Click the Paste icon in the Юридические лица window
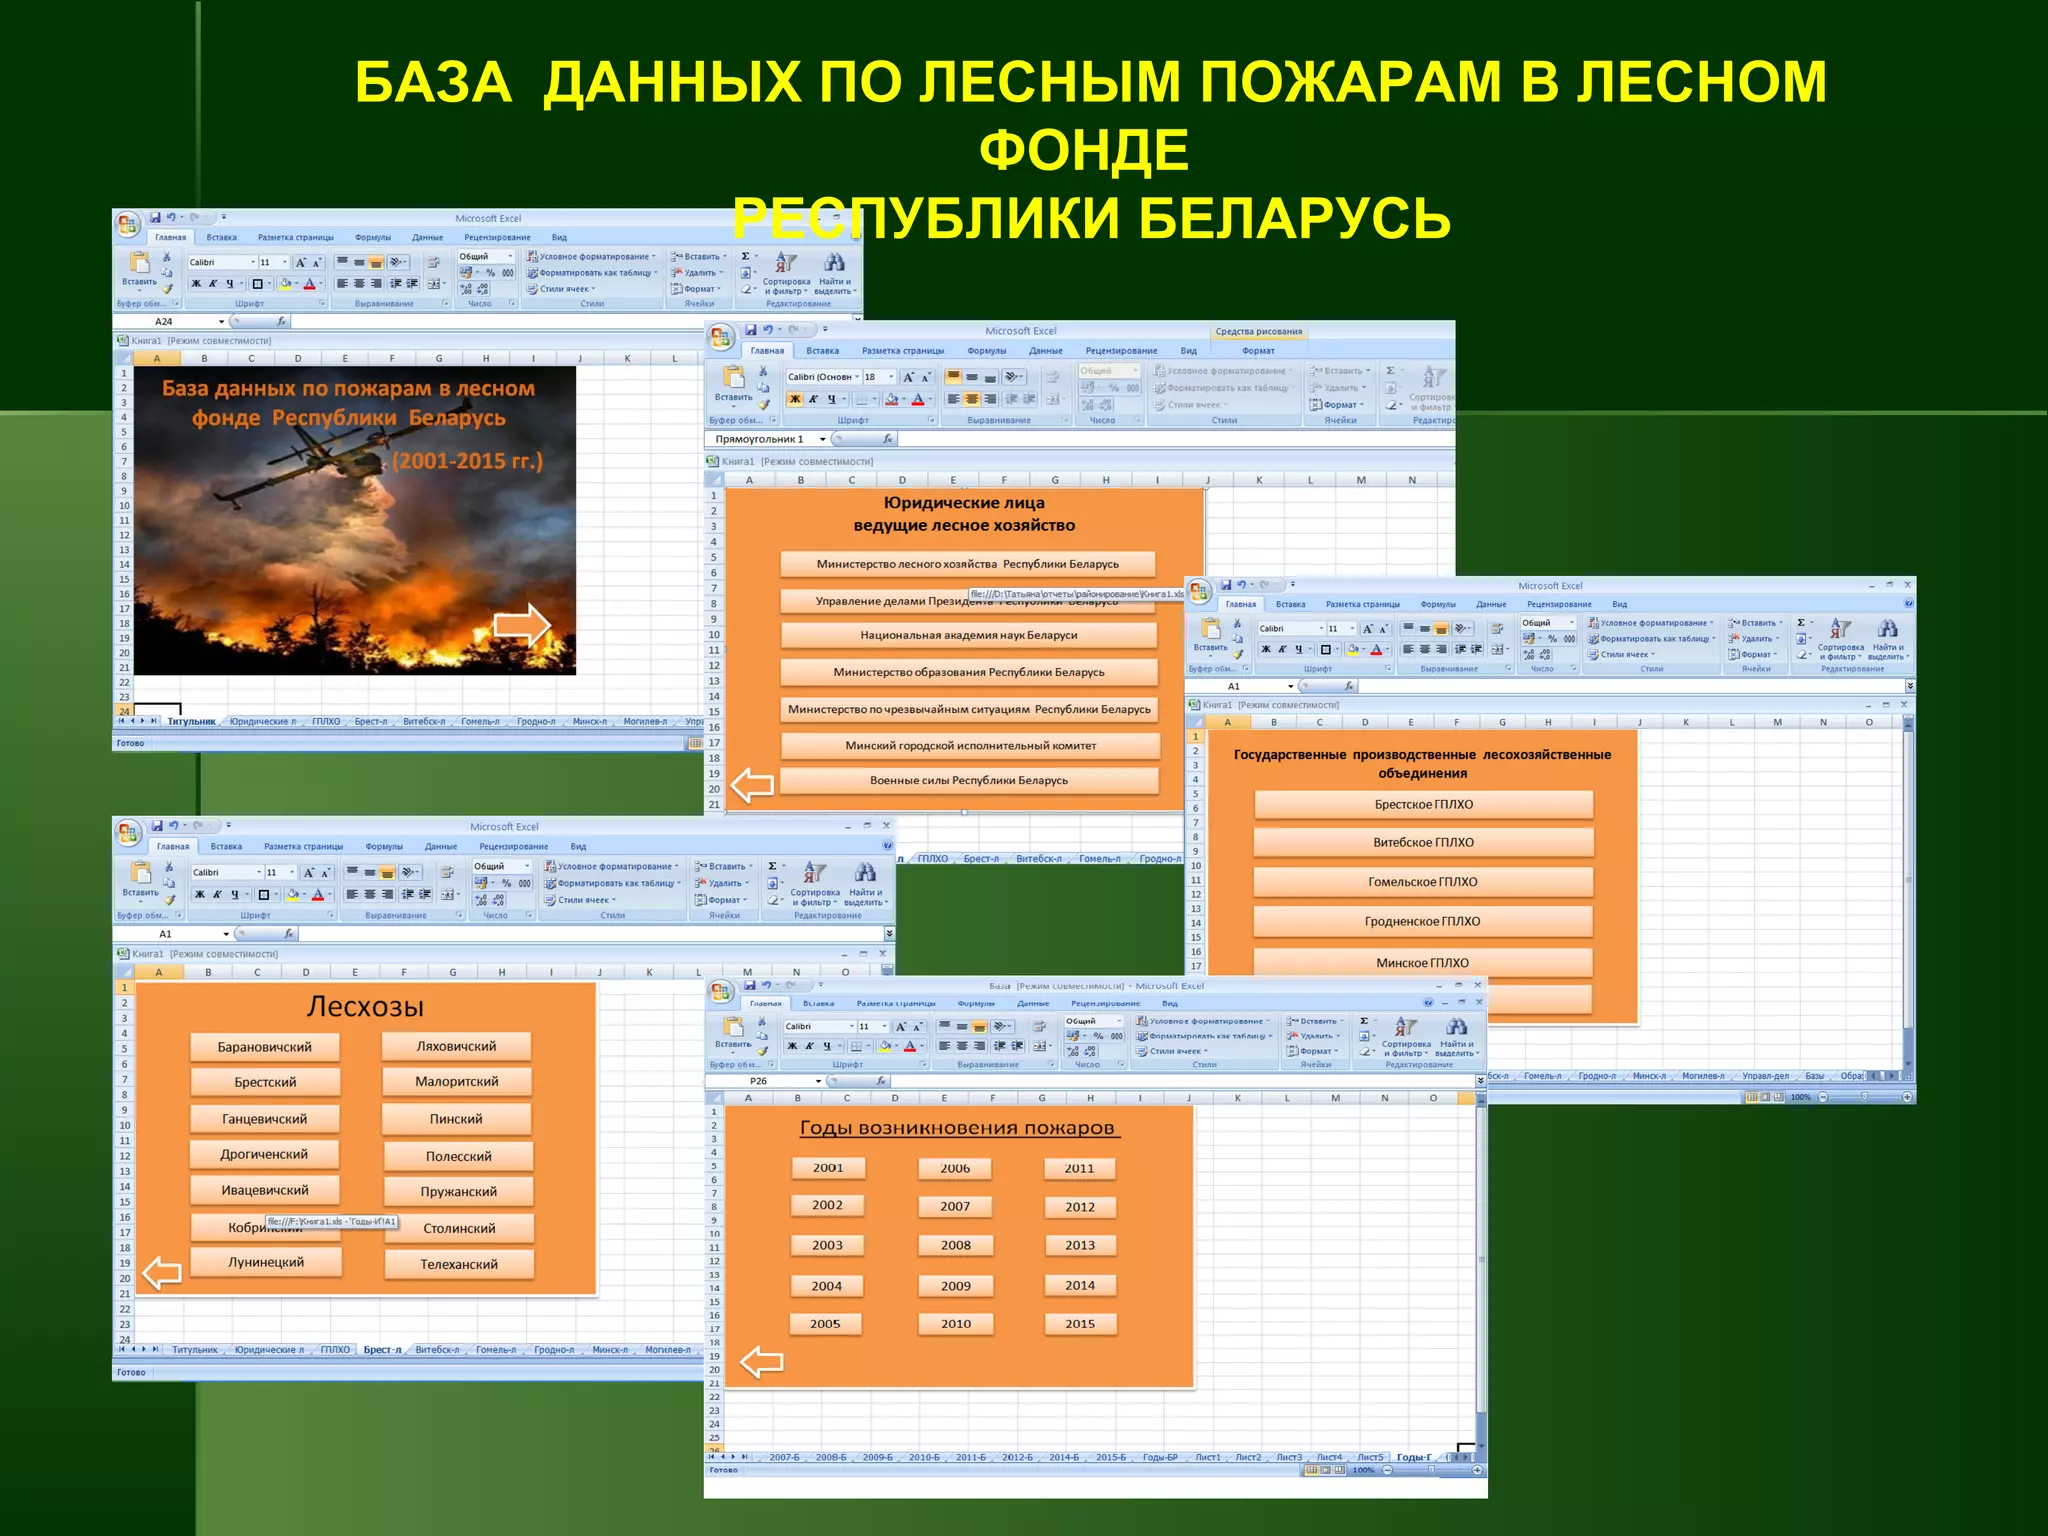The height and width of the screenshot is (1536, 2048). click(x=734, y=377)
